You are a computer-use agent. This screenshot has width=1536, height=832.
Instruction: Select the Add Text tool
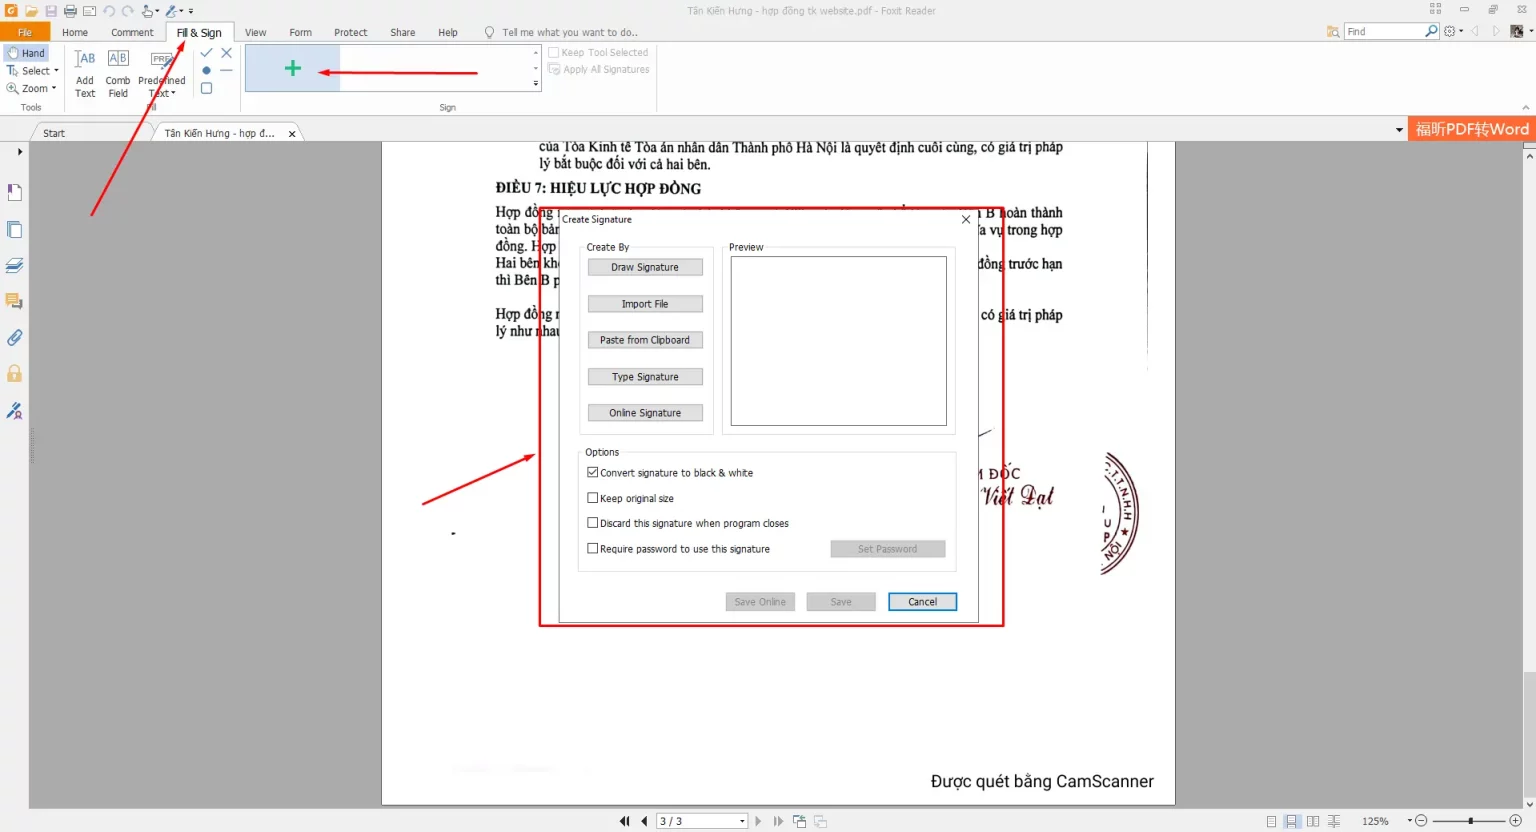pyautogui.click(x=85, y=74)
